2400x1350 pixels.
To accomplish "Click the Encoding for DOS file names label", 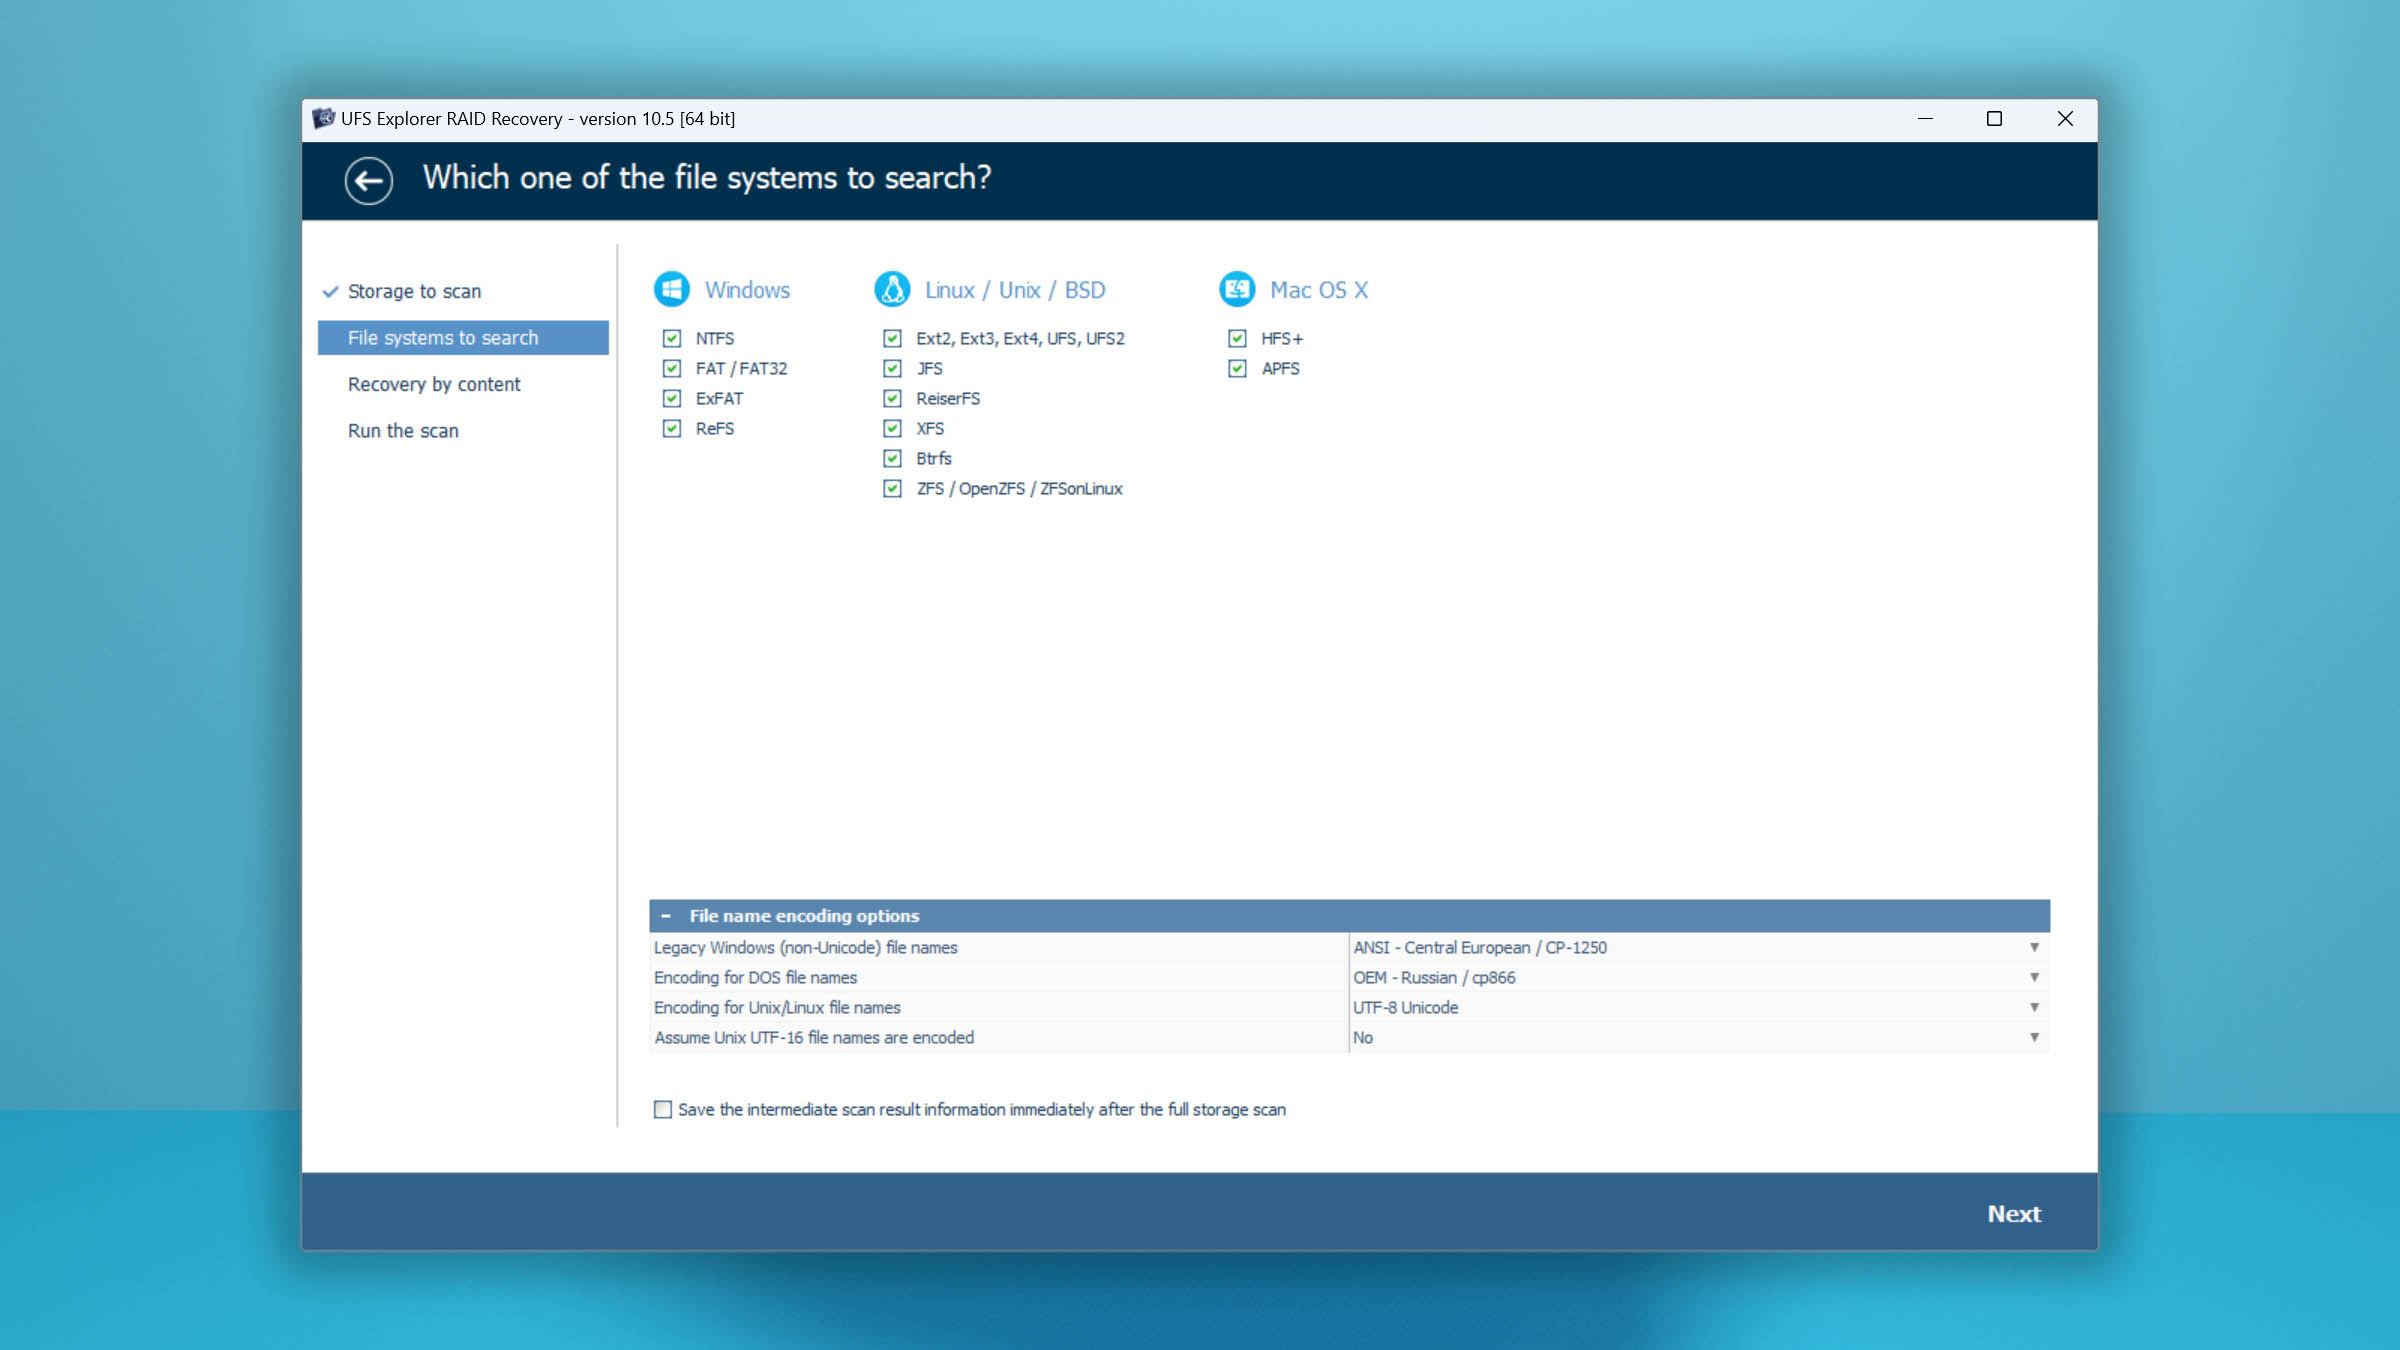I will click(755, 977).
